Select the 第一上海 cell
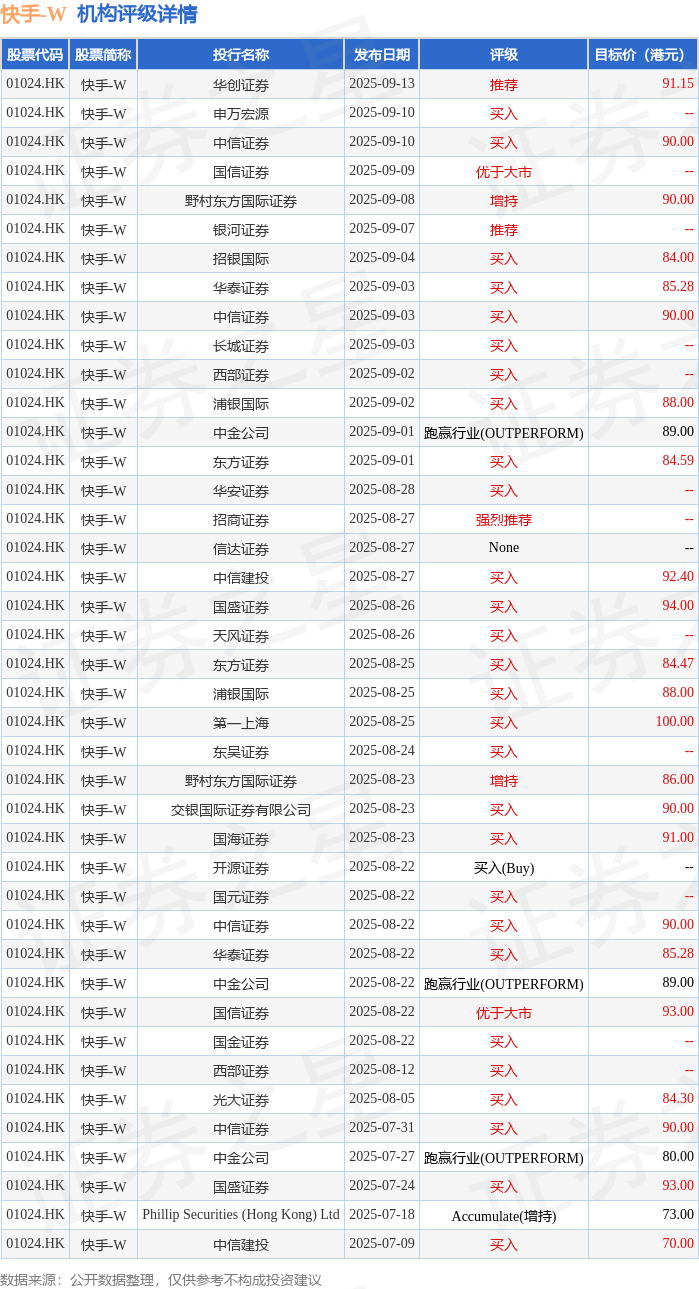 [241, 723]
